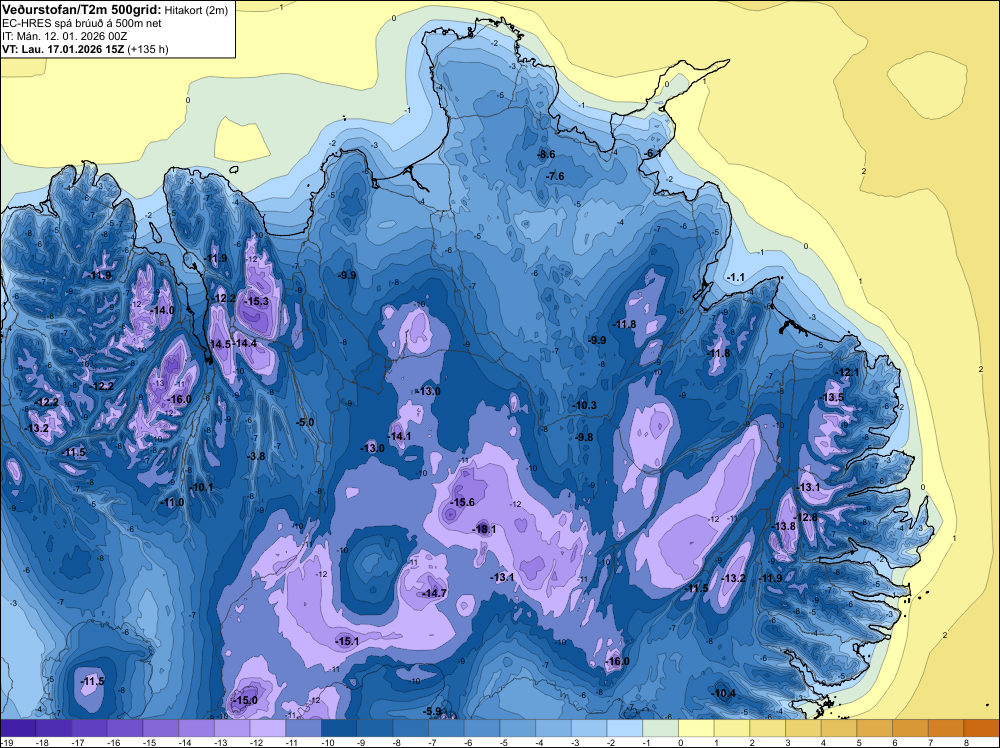Click the -12.1 temperature label
1000x748 pixels.
[847, 372]
